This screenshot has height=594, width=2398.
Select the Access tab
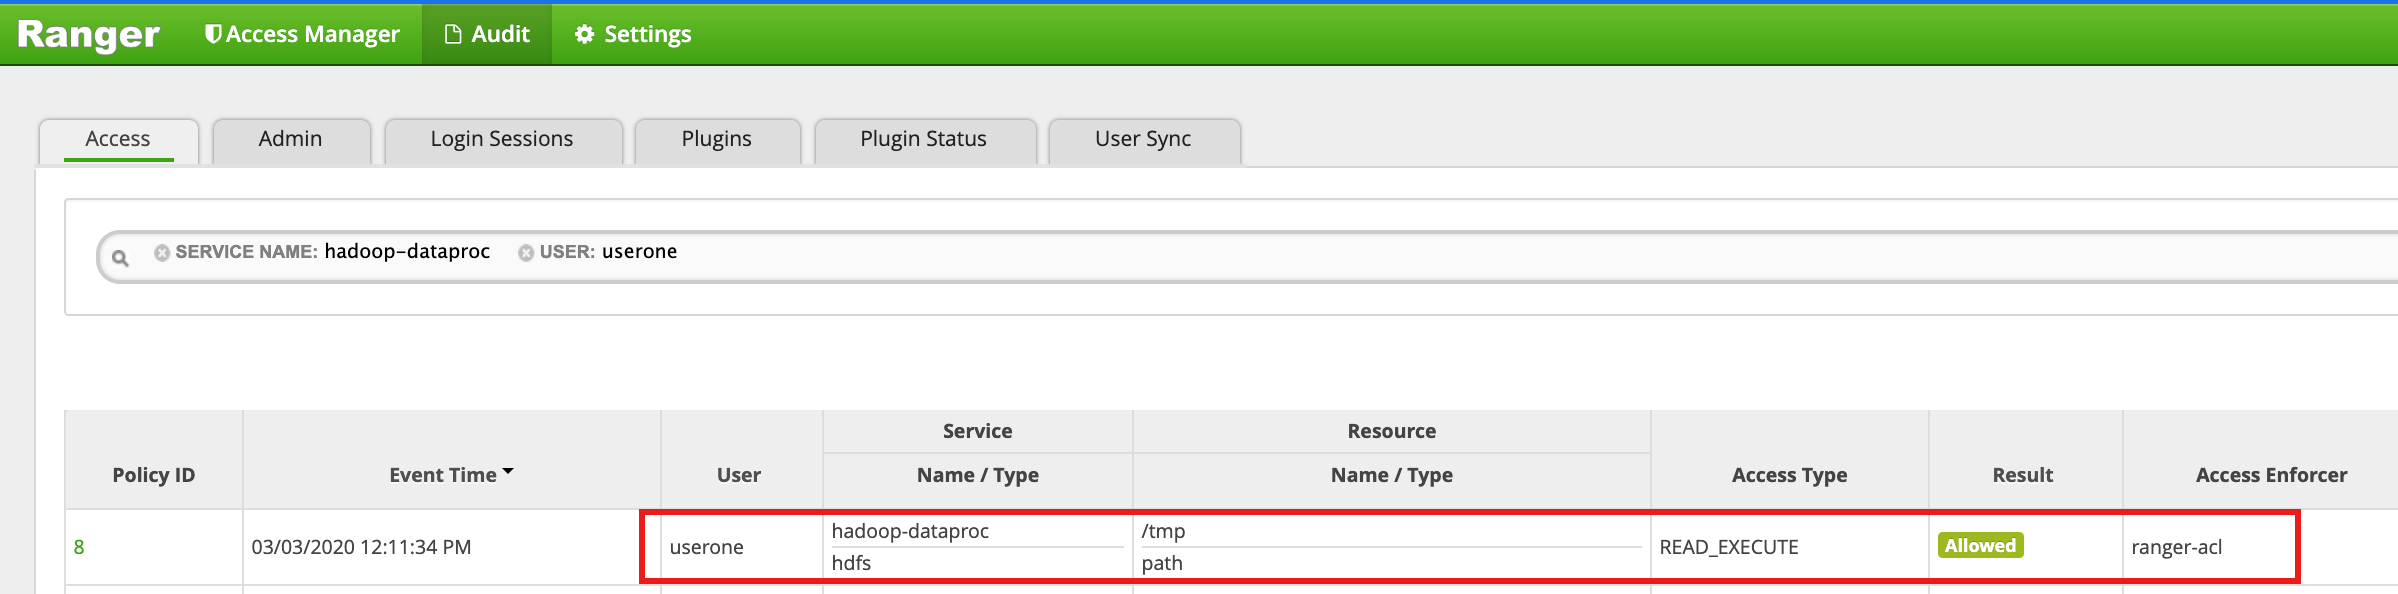[x=118, y=139]
